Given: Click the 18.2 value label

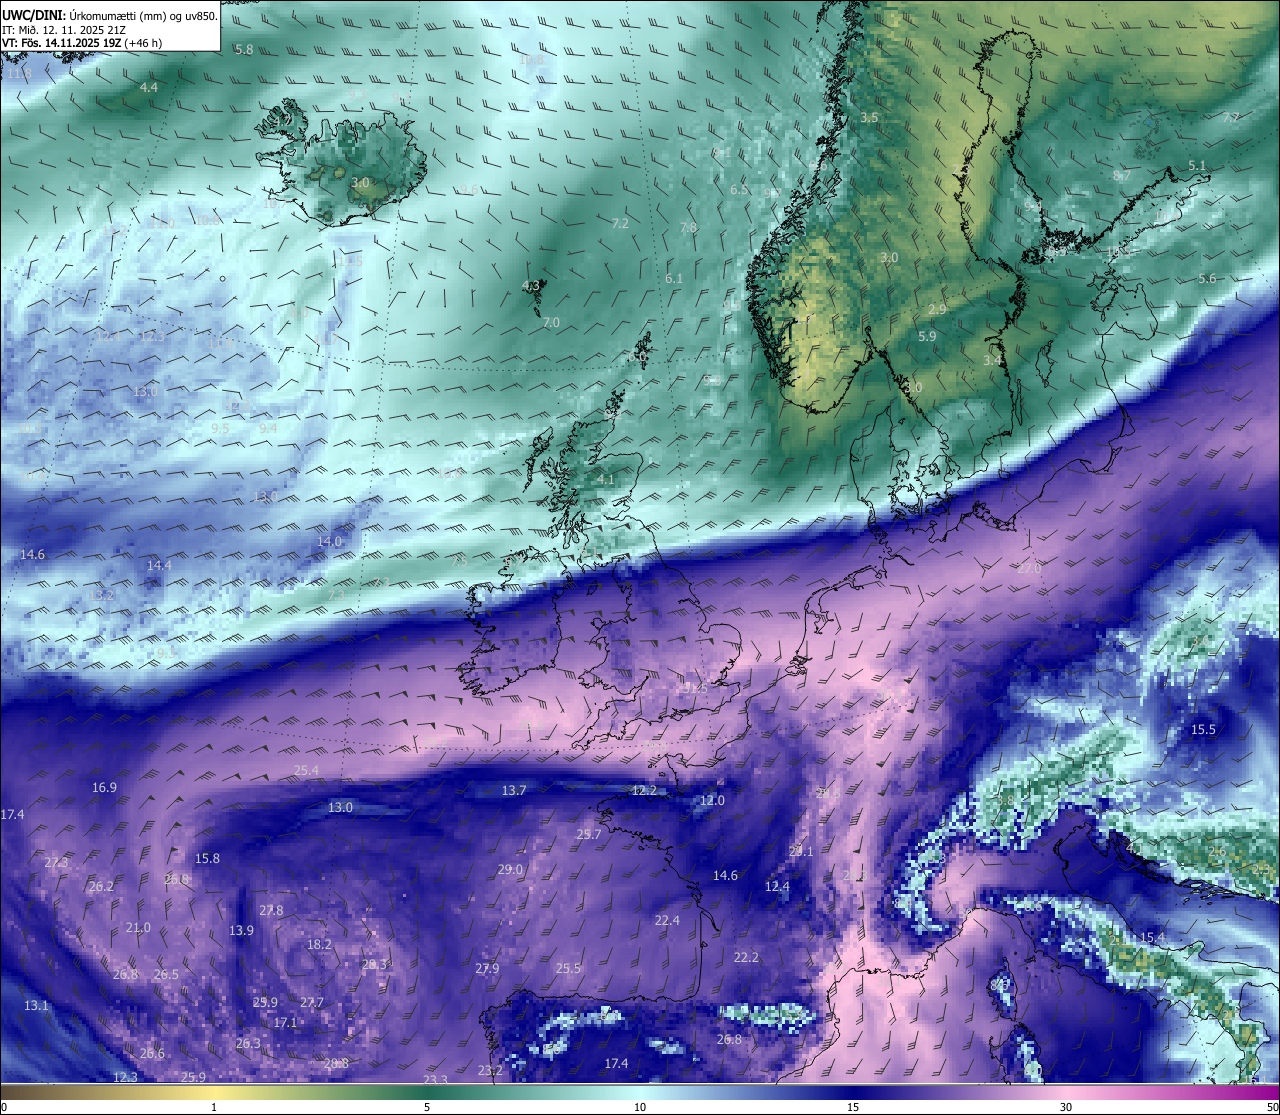Looking at the screenshot, I should click(x=319, y=945).
